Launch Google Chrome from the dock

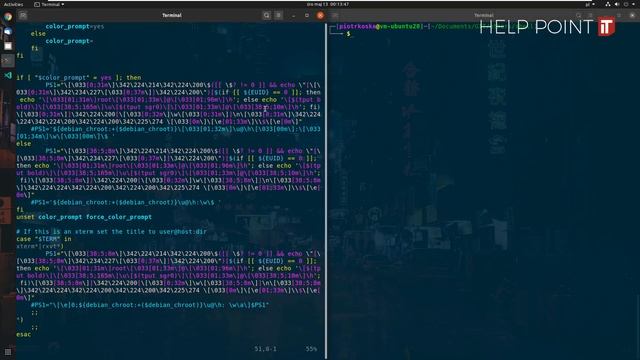8,17
